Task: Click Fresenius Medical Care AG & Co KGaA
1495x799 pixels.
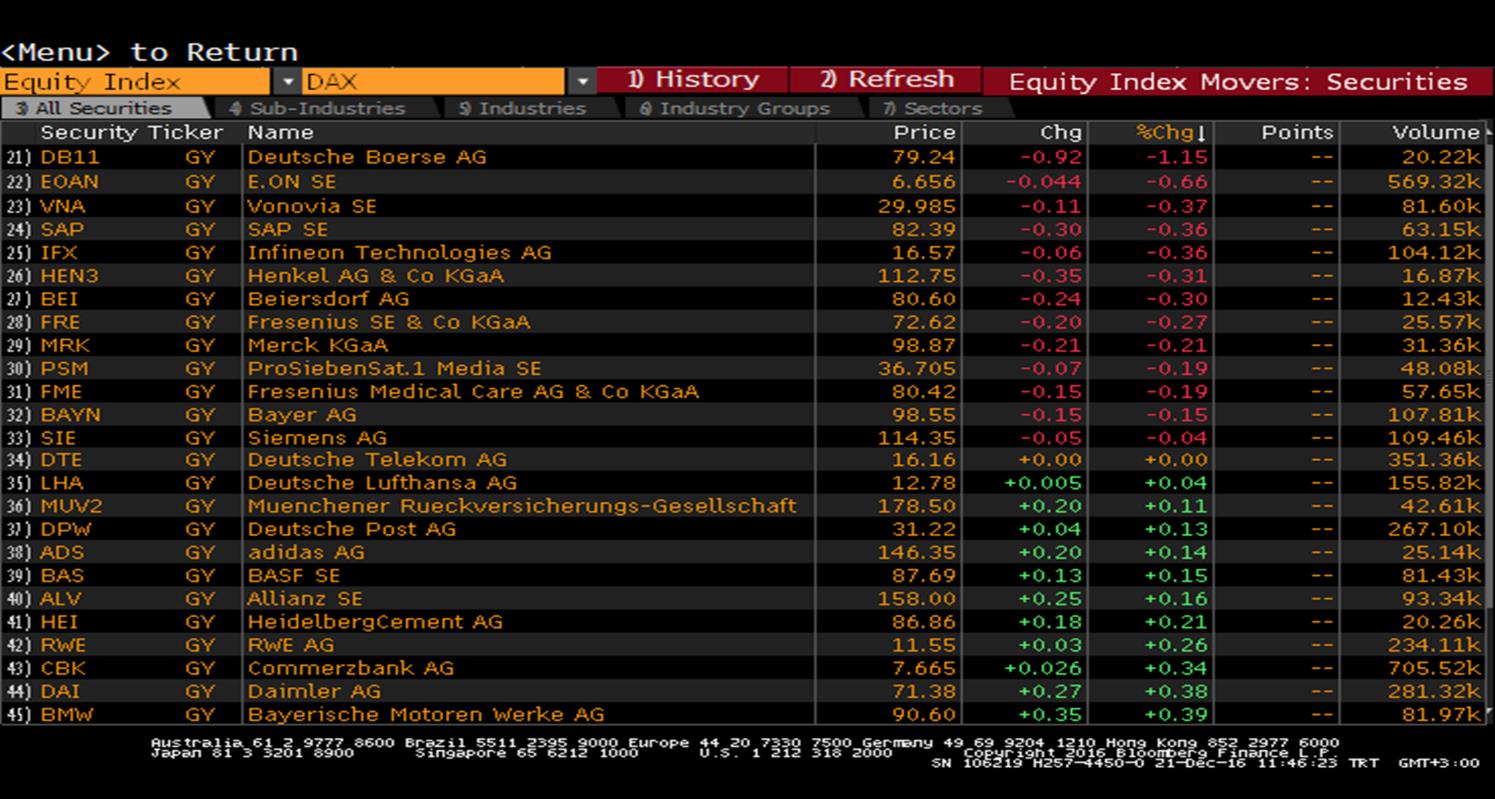Action: [474, 391]
